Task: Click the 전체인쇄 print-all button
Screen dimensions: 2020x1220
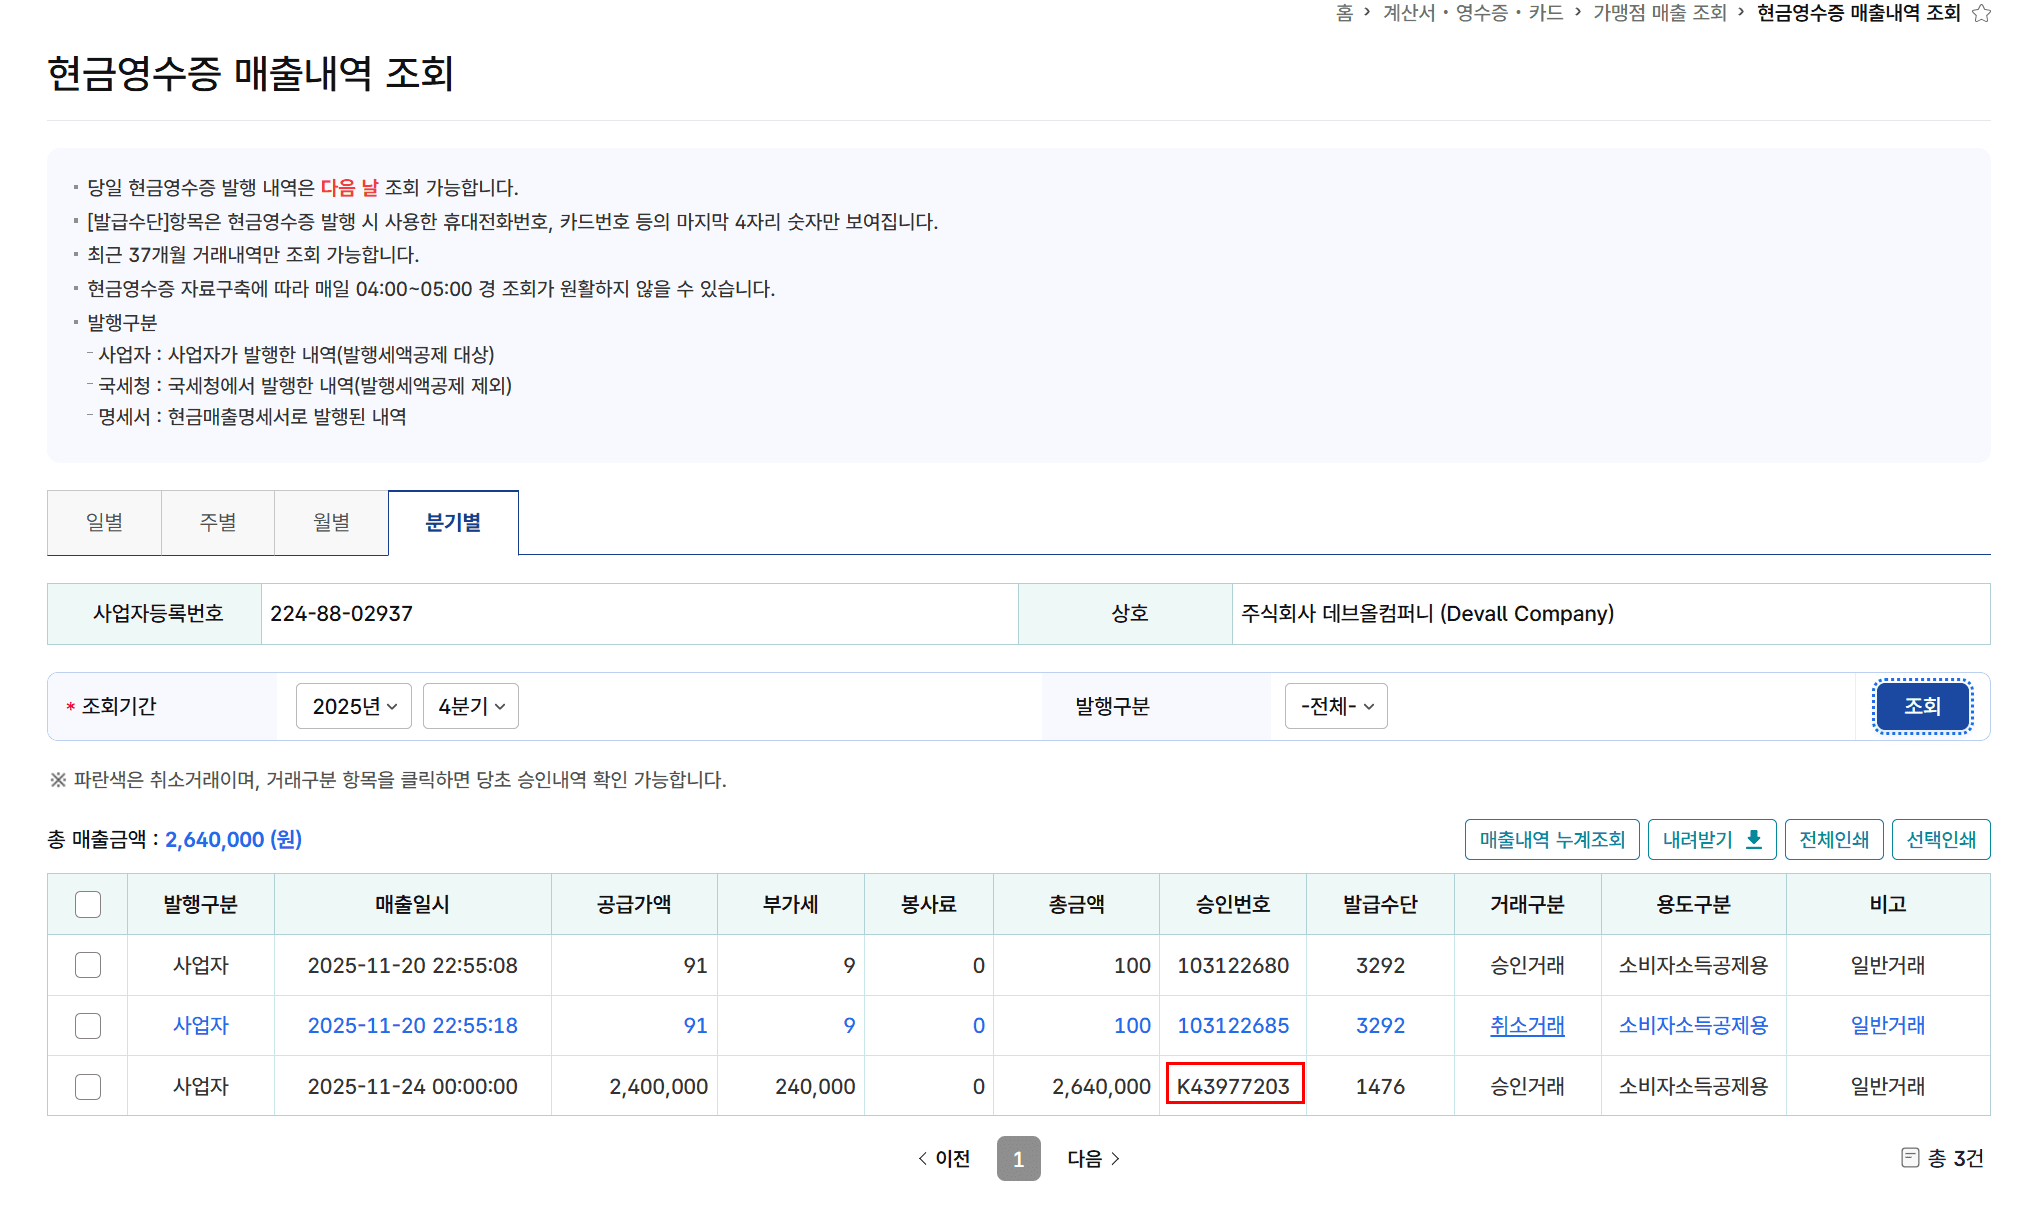Action: [1834, 839]
